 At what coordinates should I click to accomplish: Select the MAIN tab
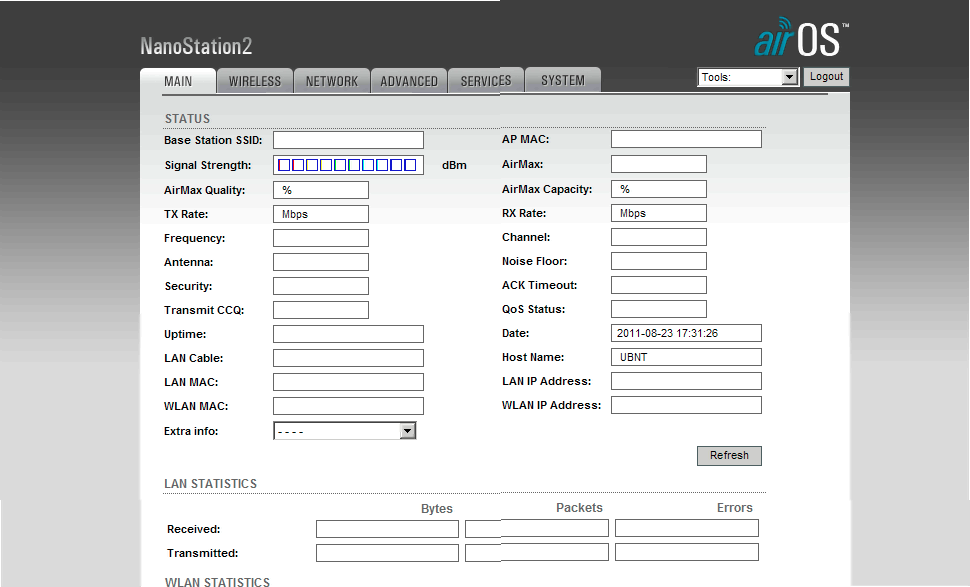tap(178, 81)
